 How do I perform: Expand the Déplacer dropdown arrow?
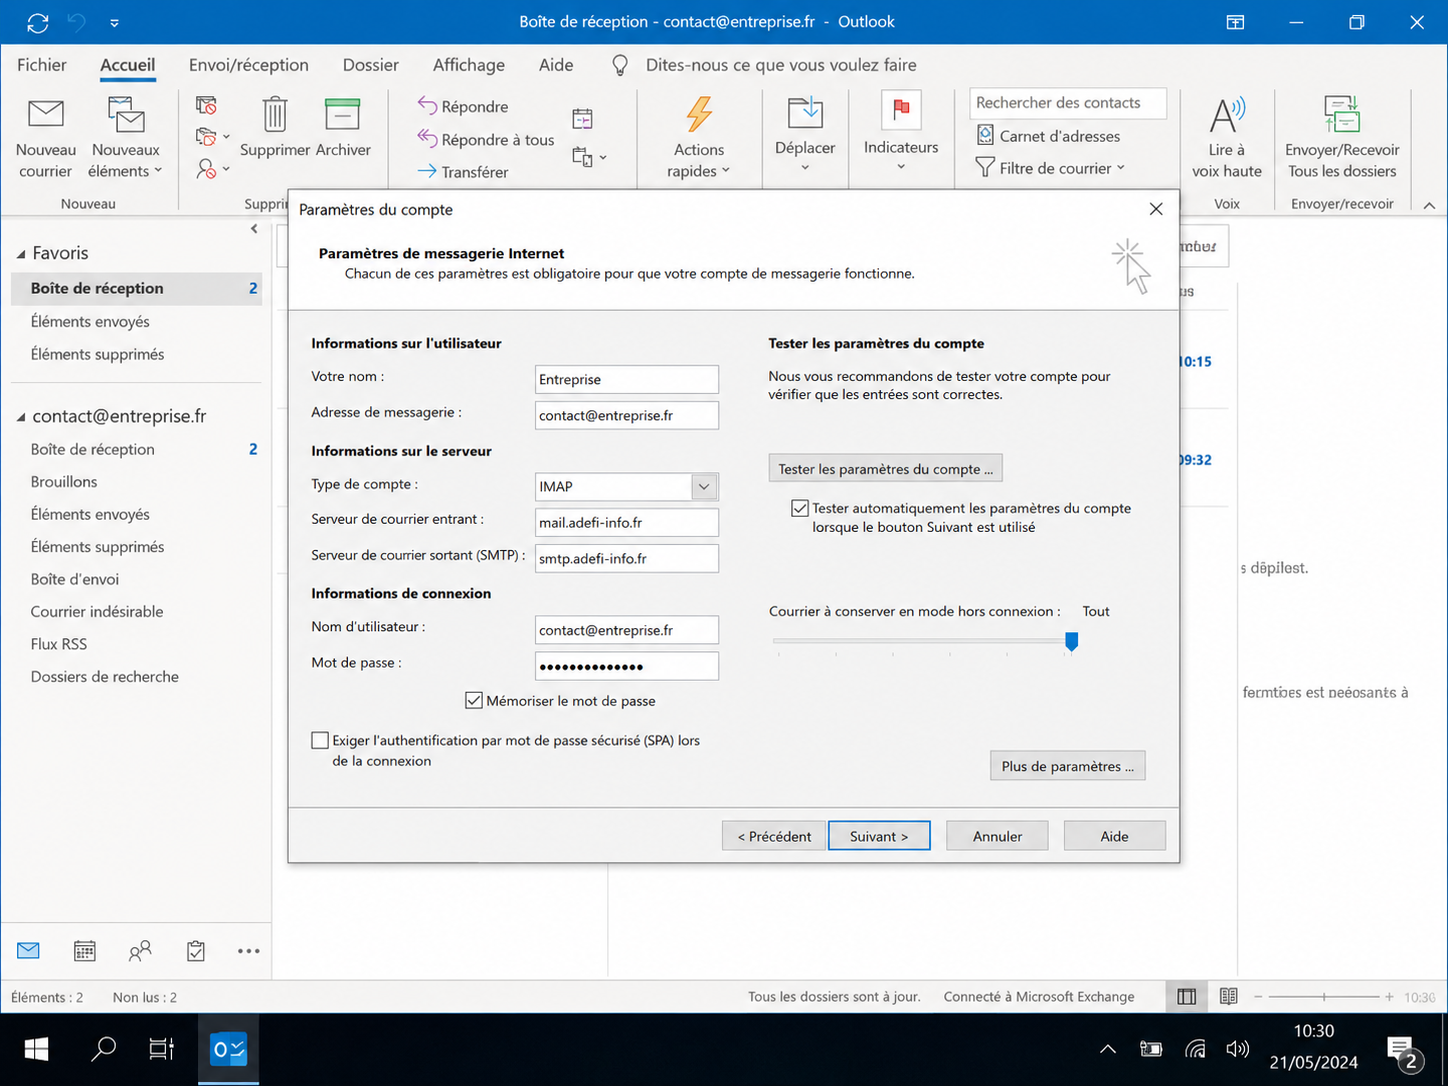805,168
